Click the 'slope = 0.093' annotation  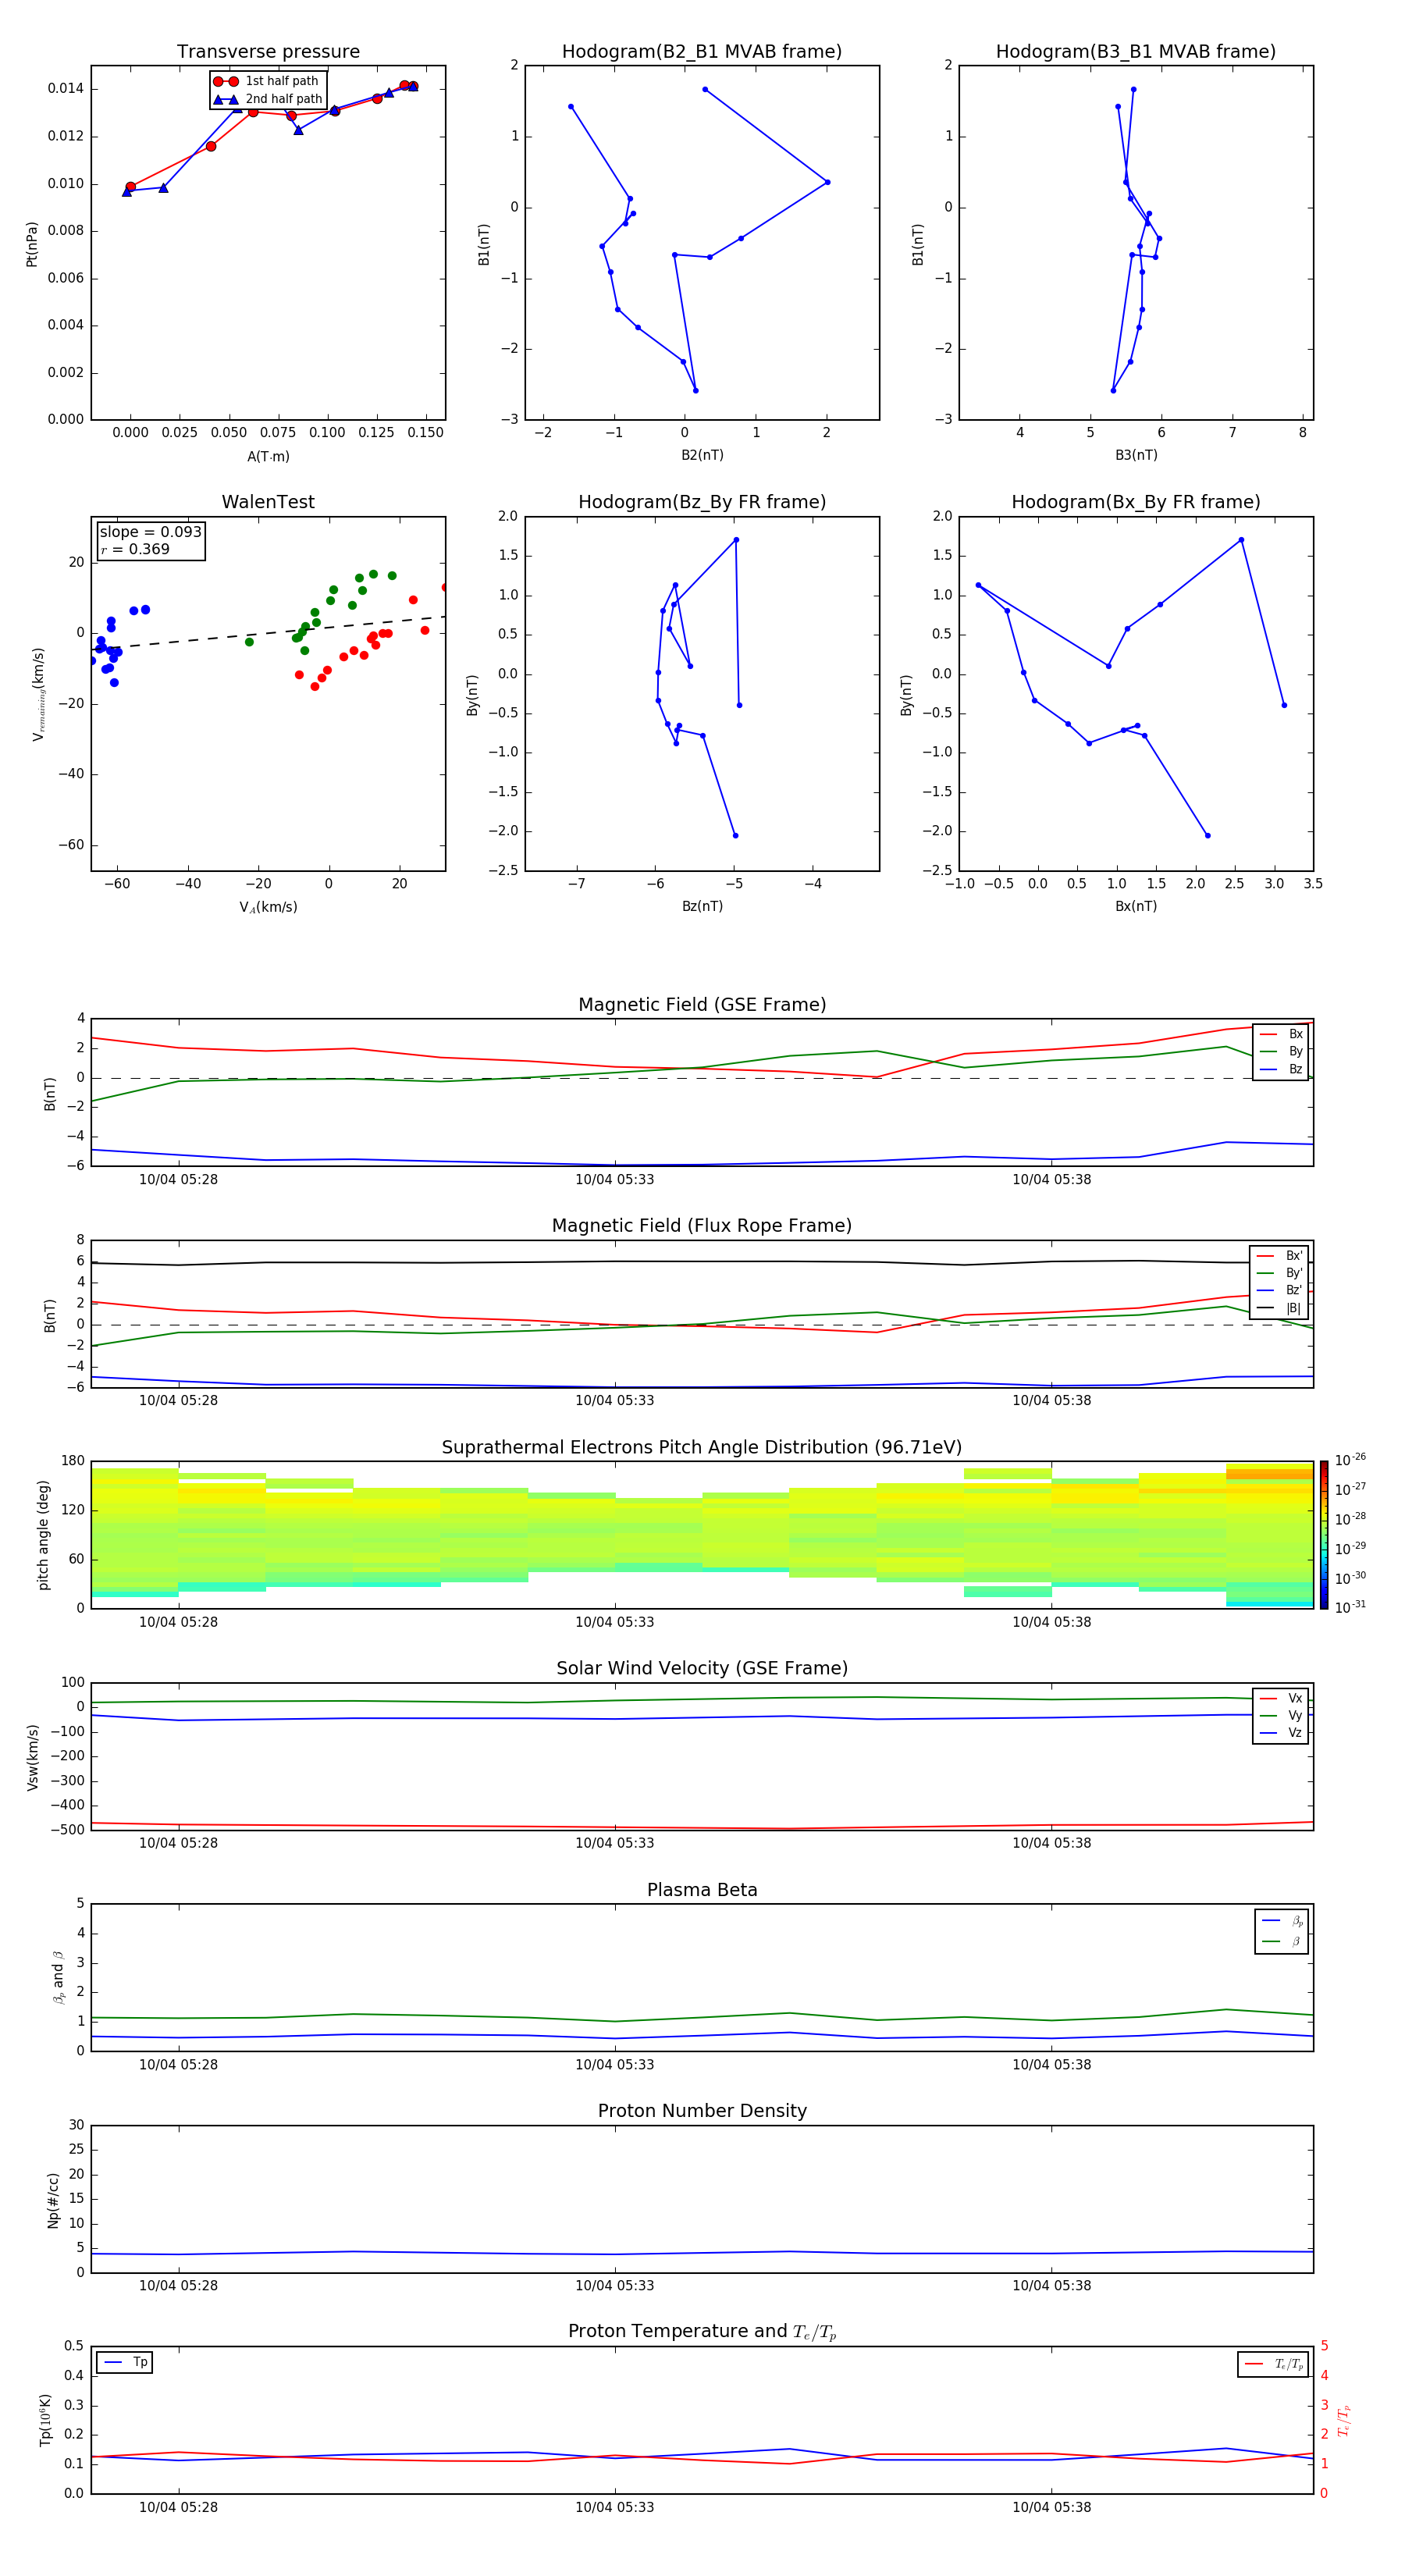pos(150,532)
